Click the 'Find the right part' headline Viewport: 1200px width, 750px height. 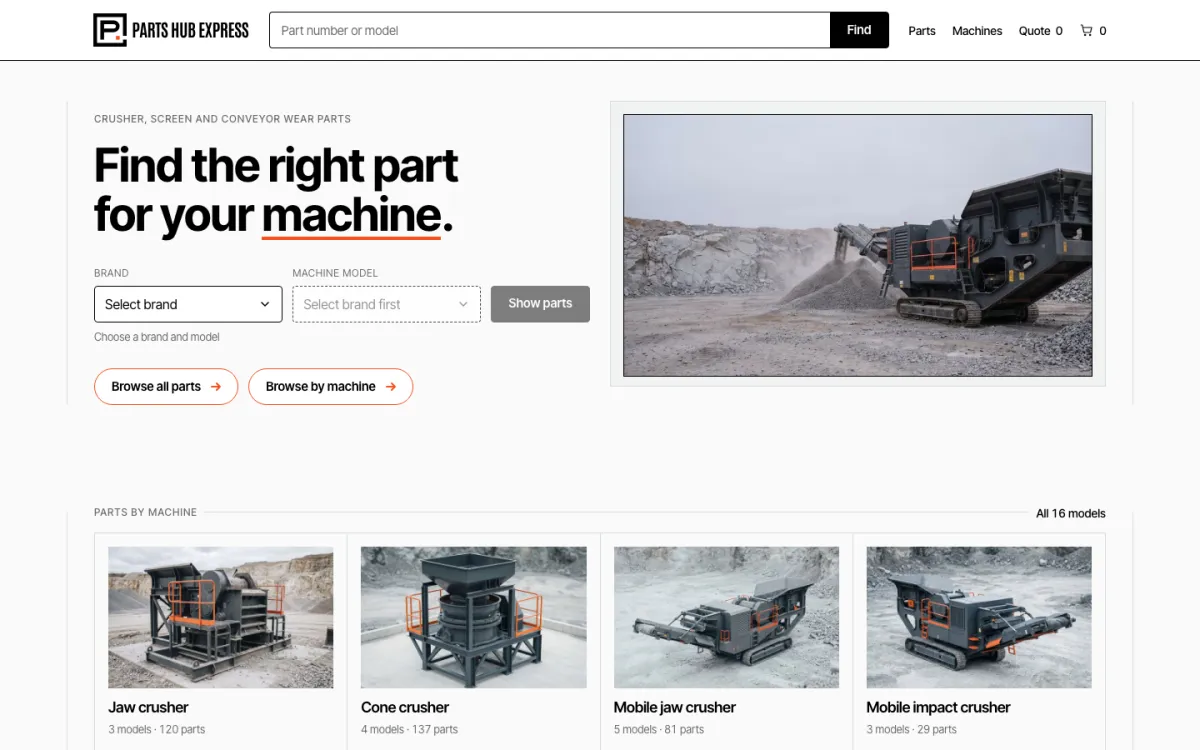(276, 166)
